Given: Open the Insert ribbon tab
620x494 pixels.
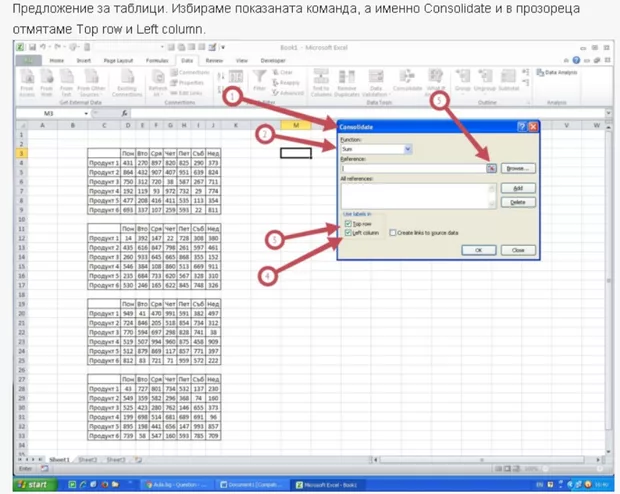Looking at the screenshot, I should click(x=83, y=61).
